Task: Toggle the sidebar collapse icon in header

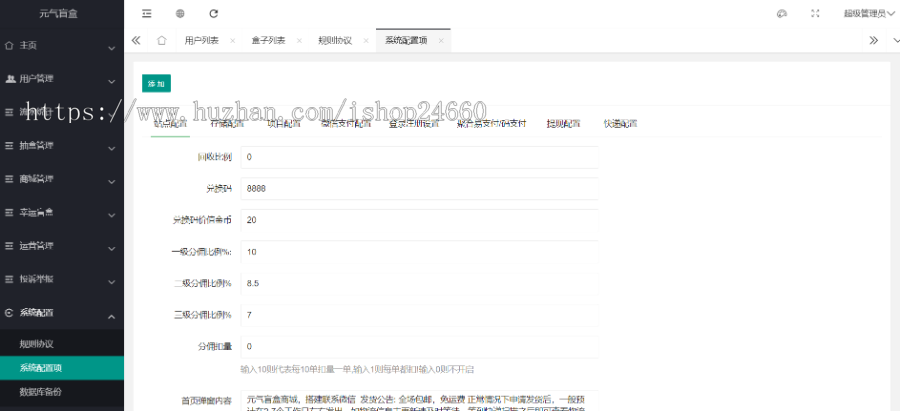Action: coord(147,14)
